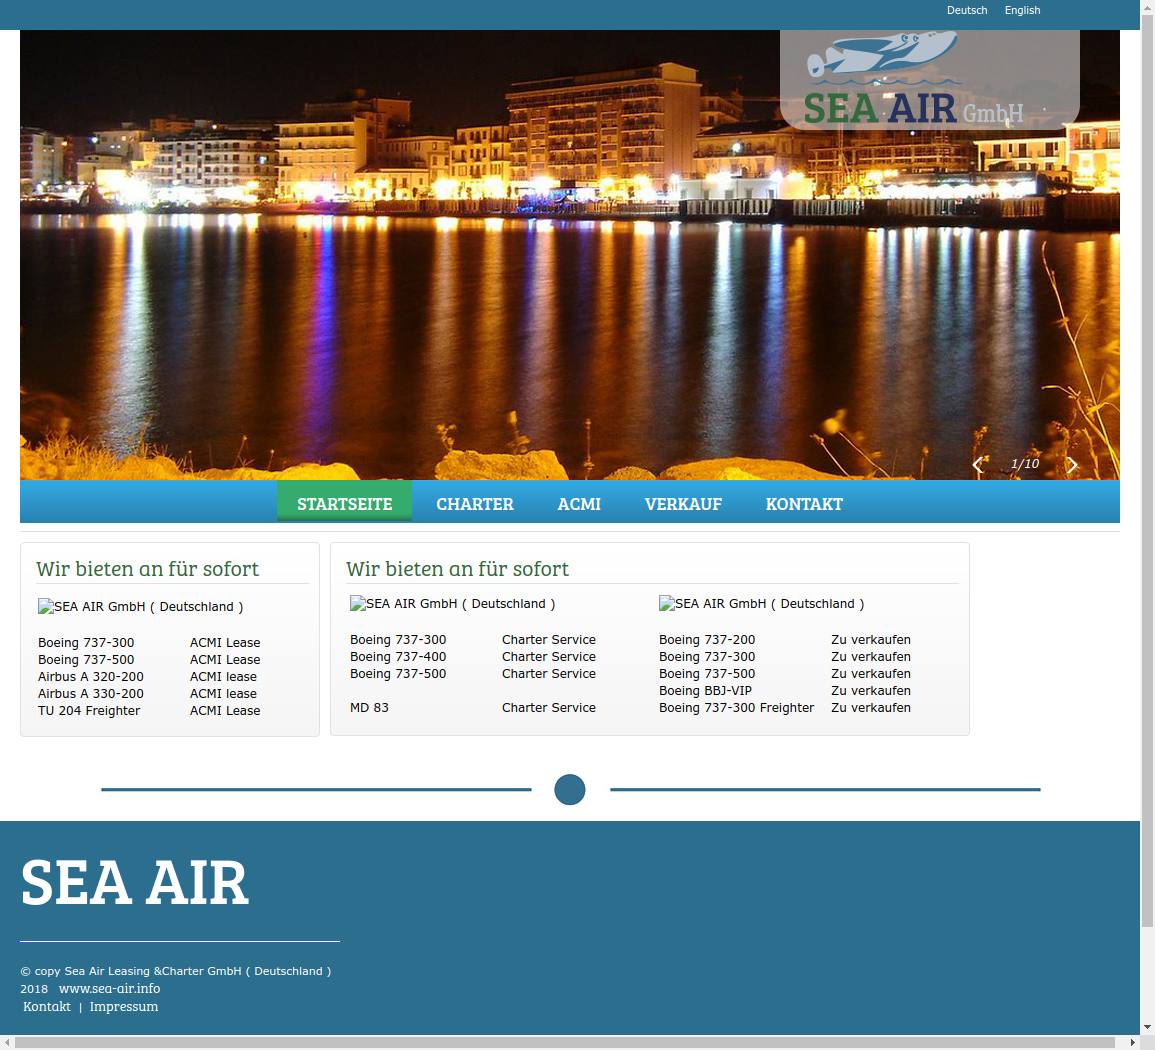Click Boeing 737-200 for sale entry
Viewport: 1155px width, 1050px height.
tap(707, 640)
